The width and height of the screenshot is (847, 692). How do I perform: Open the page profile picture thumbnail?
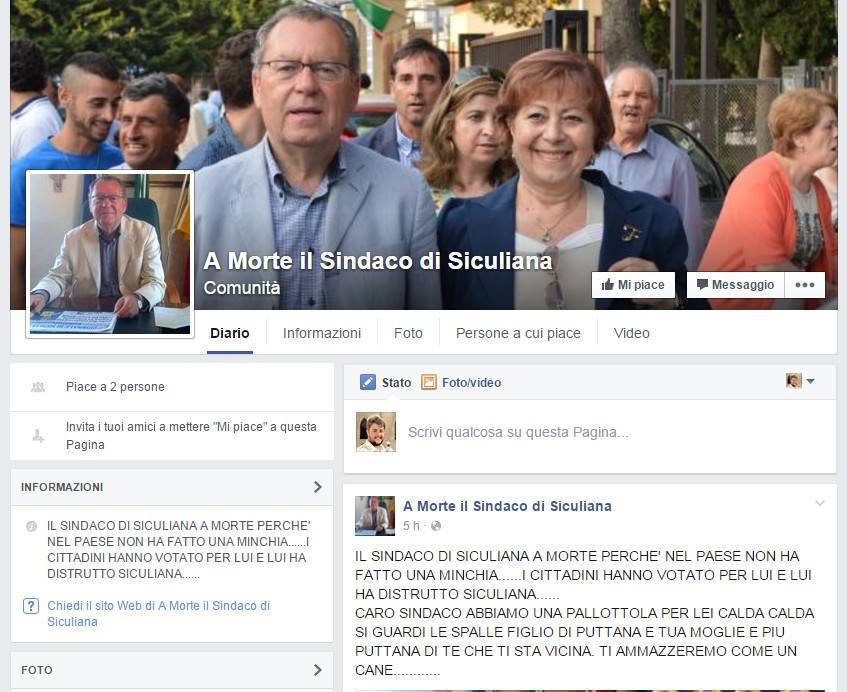(110, 254)
